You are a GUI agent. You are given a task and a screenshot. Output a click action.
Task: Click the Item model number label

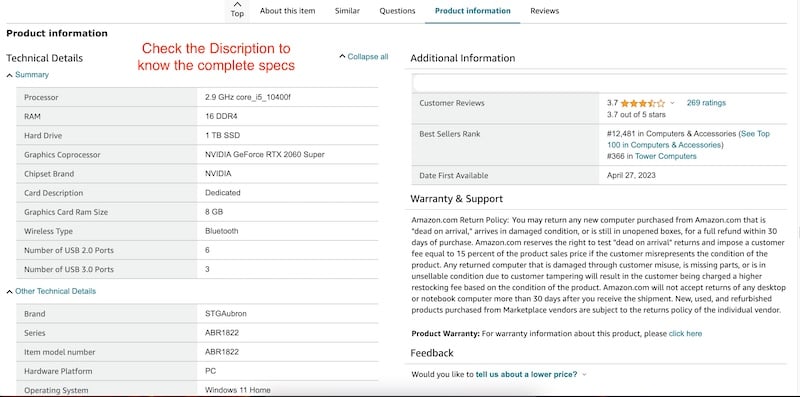click(x=60, y=352)
